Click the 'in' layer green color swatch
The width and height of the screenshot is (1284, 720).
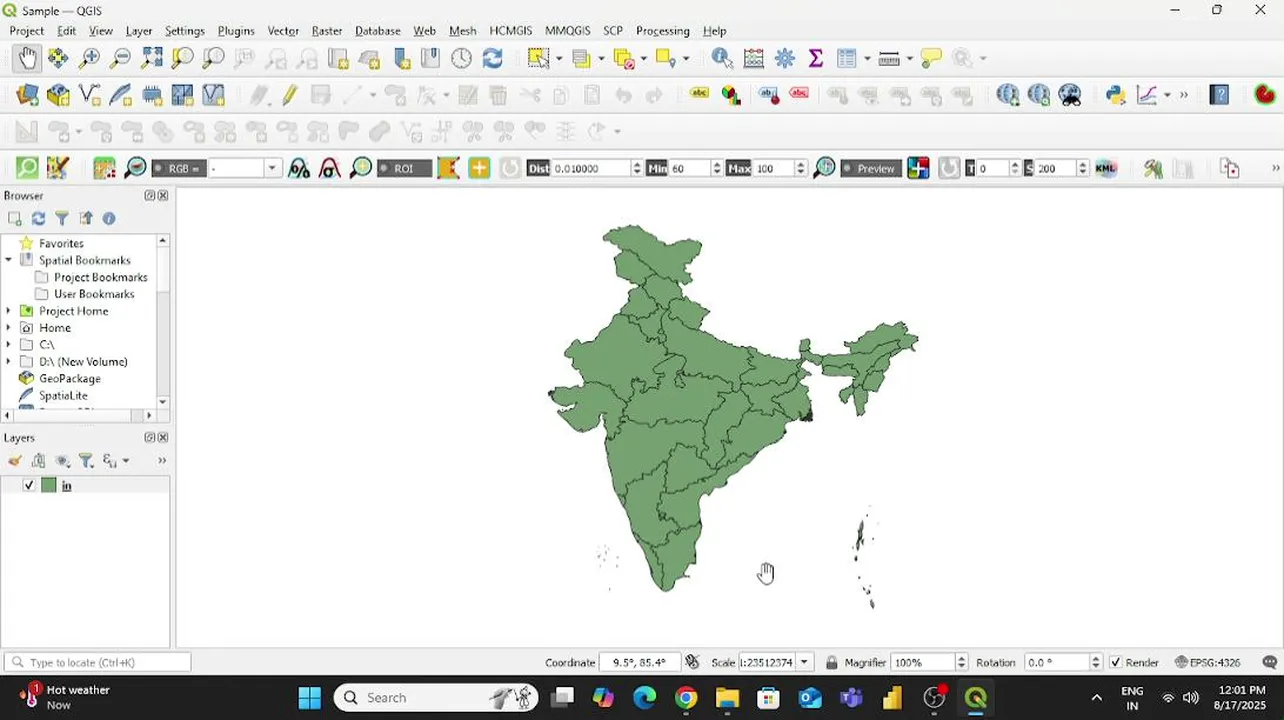point(48,485)
